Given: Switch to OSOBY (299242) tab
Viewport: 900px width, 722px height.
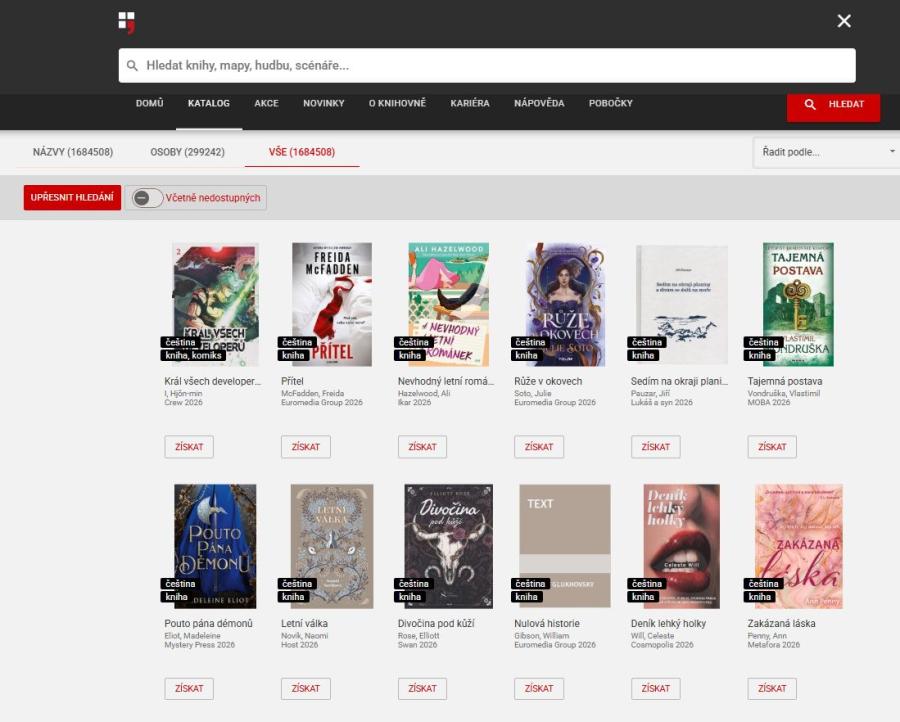Looking at the screenshot, I should pos(188,152).
